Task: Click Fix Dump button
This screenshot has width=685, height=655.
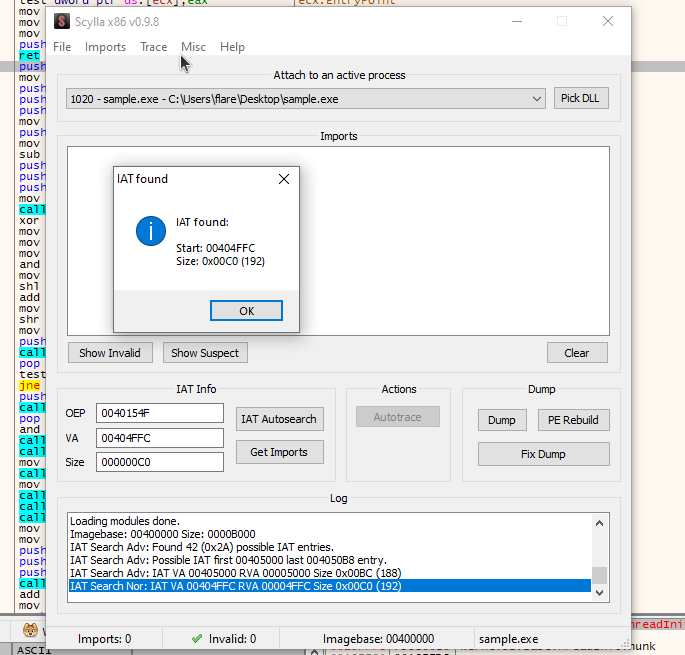Action: pyautogui.click(x=543, y=454)
